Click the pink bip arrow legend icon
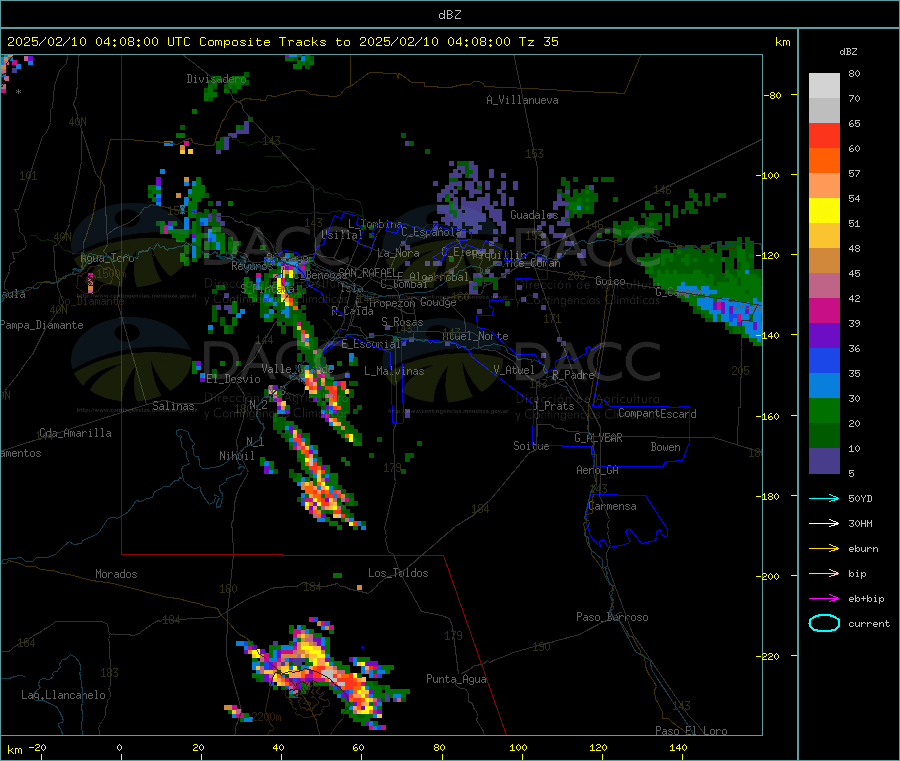900x761 pixels. (824, 573)
